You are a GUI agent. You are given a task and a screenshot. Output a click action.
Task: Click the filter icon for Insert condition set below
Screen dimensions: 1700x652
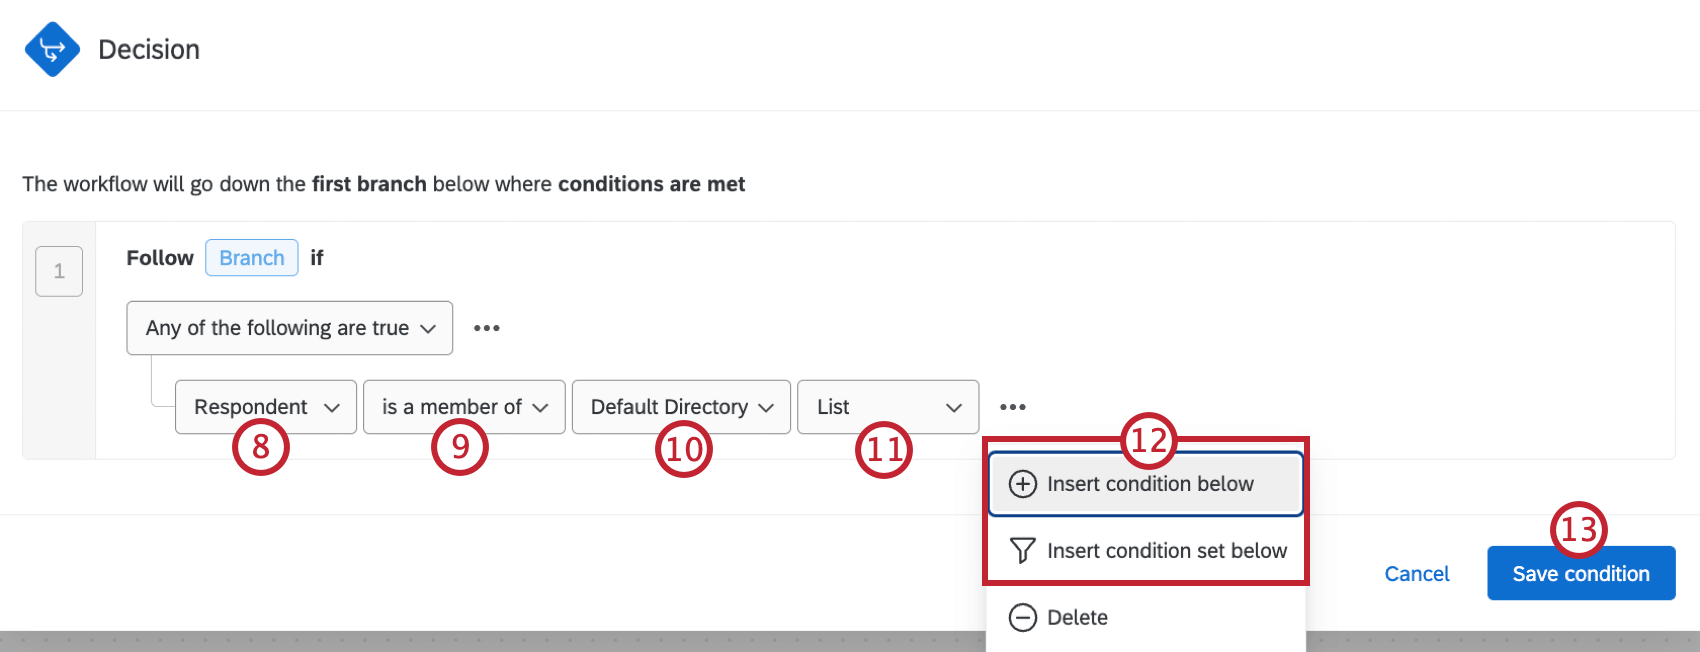point(1021,550)
